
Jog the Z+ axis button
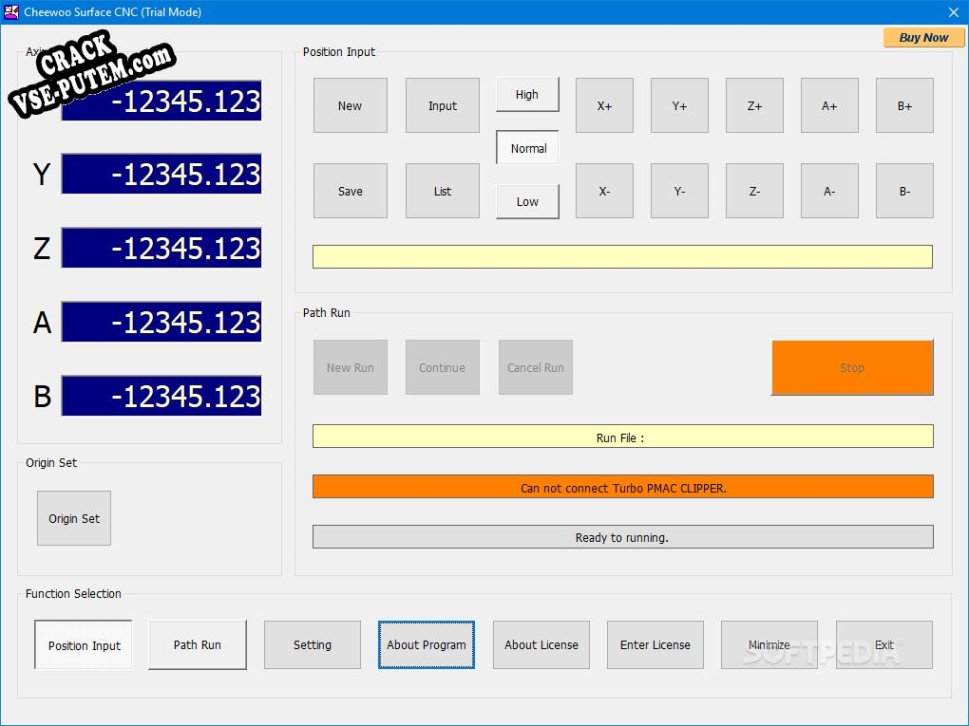754,106
